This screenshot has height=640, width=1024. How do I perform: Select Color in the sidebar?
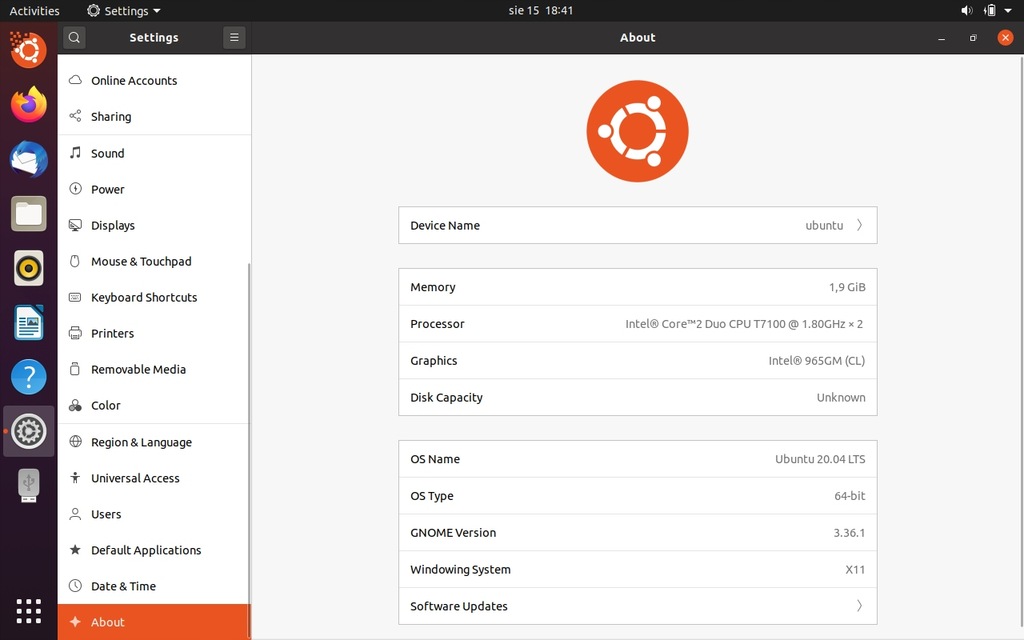tap(154, 406)
